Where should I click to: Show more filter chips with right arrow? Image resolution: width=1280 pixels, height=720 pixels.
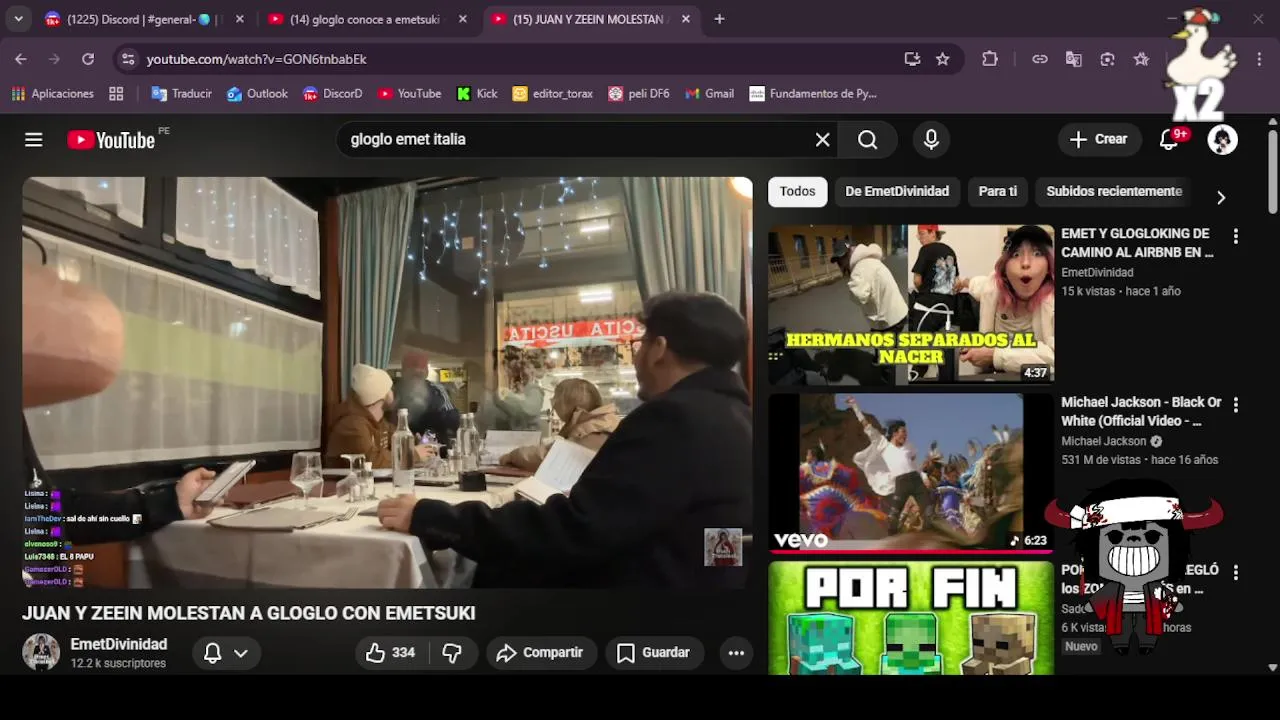coord(1221,197)
